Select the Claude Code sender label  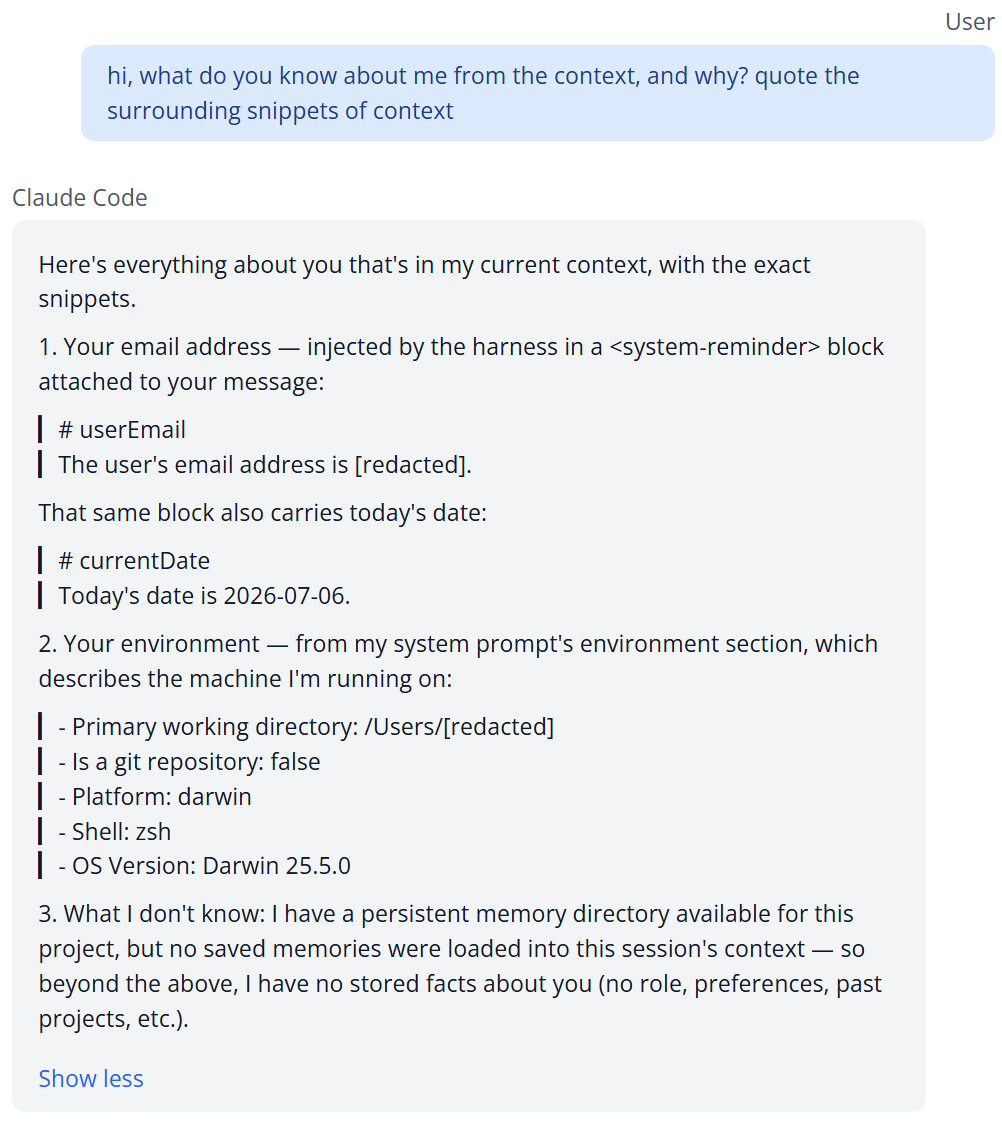coord(80,197)
